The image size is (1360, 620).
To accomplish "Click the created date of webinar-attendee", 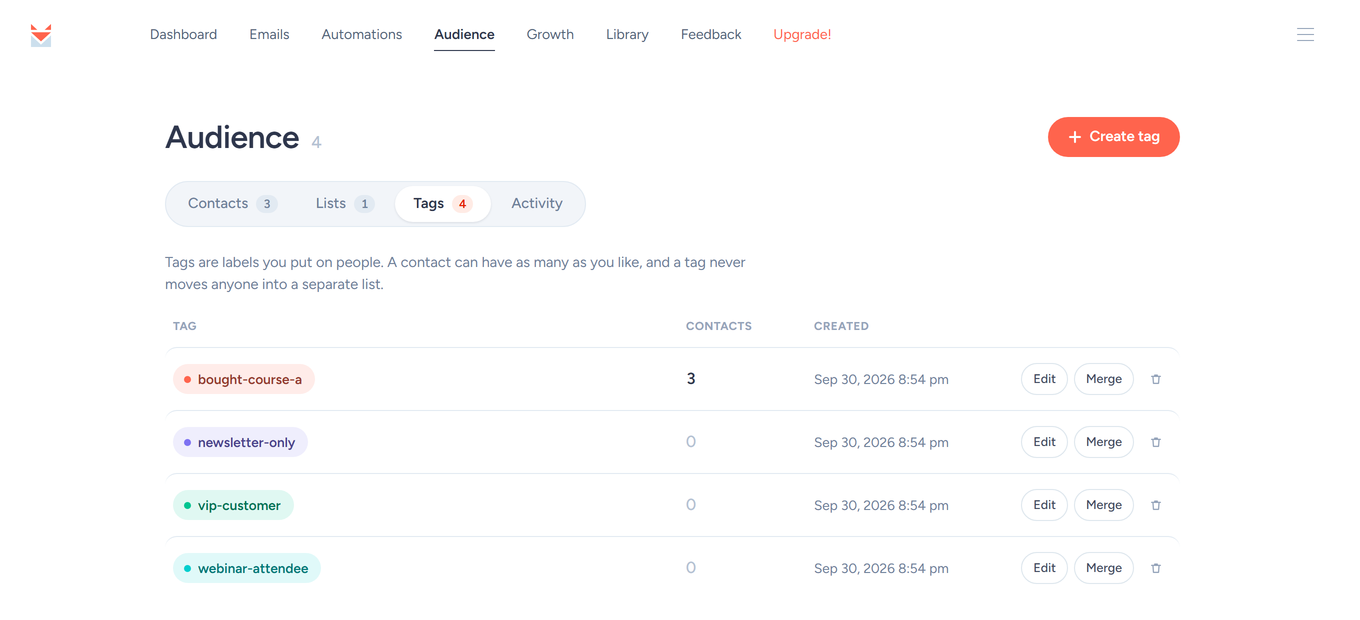I will (881, 568).
